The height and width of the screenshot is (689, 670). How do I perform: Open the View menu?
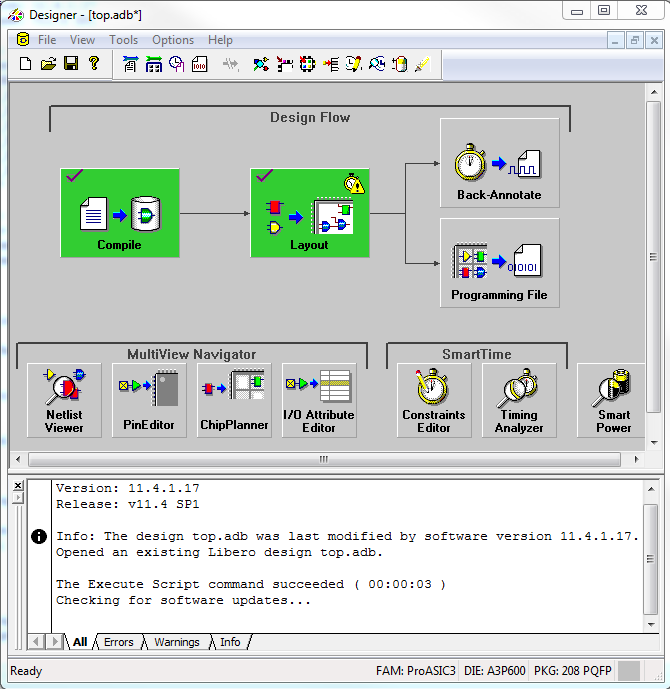pyautogui.click(x=82, y=40)
